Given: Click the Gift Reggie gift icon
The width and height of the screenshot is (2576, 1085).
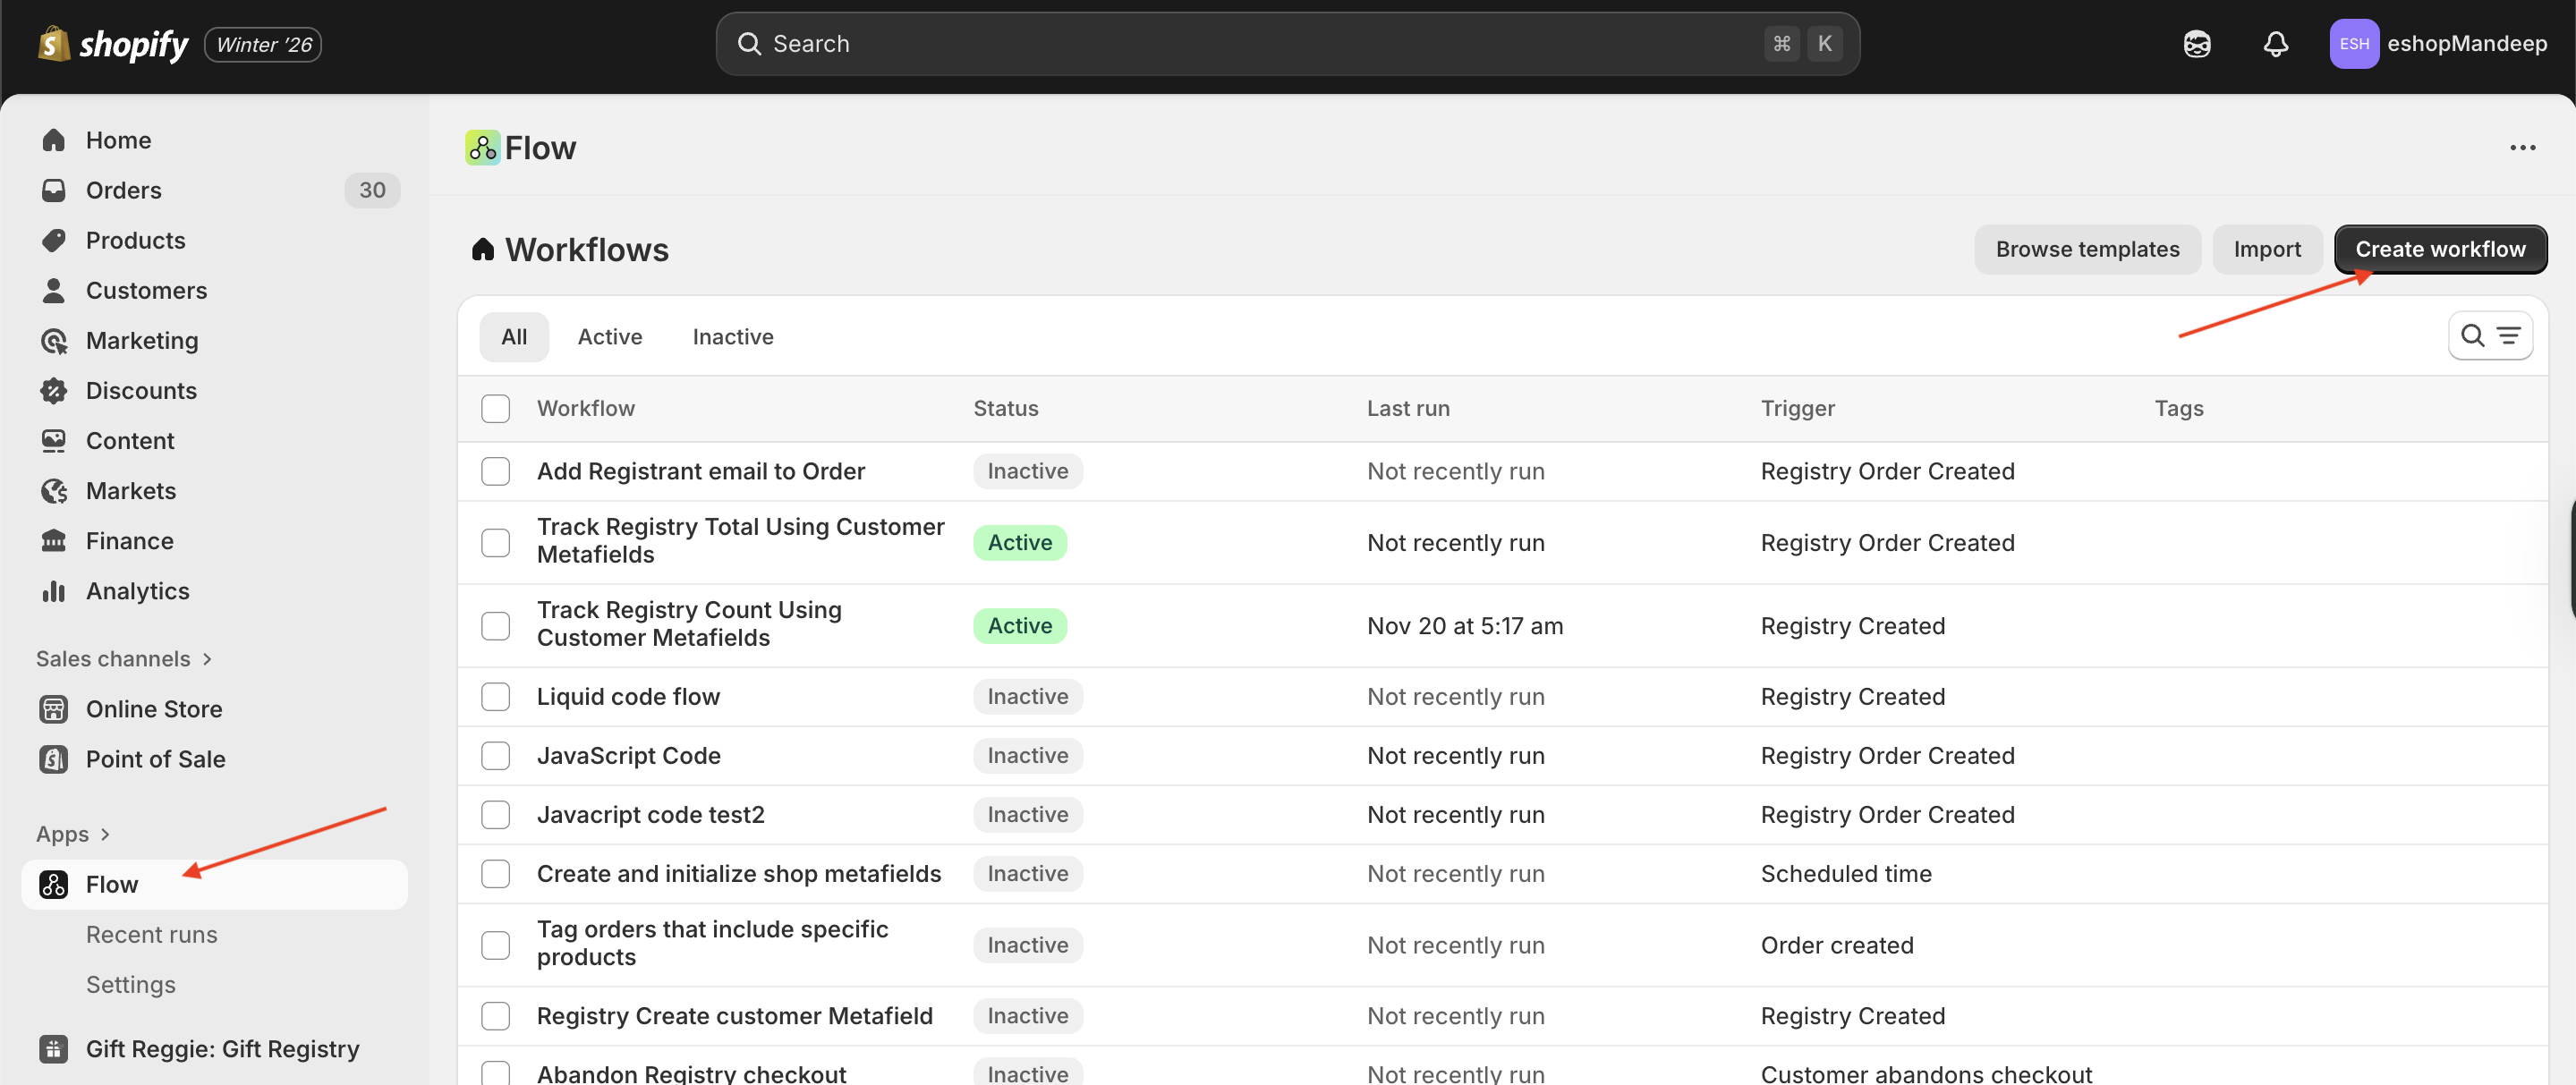Looking at the screenshot, I should [54, 1048].
